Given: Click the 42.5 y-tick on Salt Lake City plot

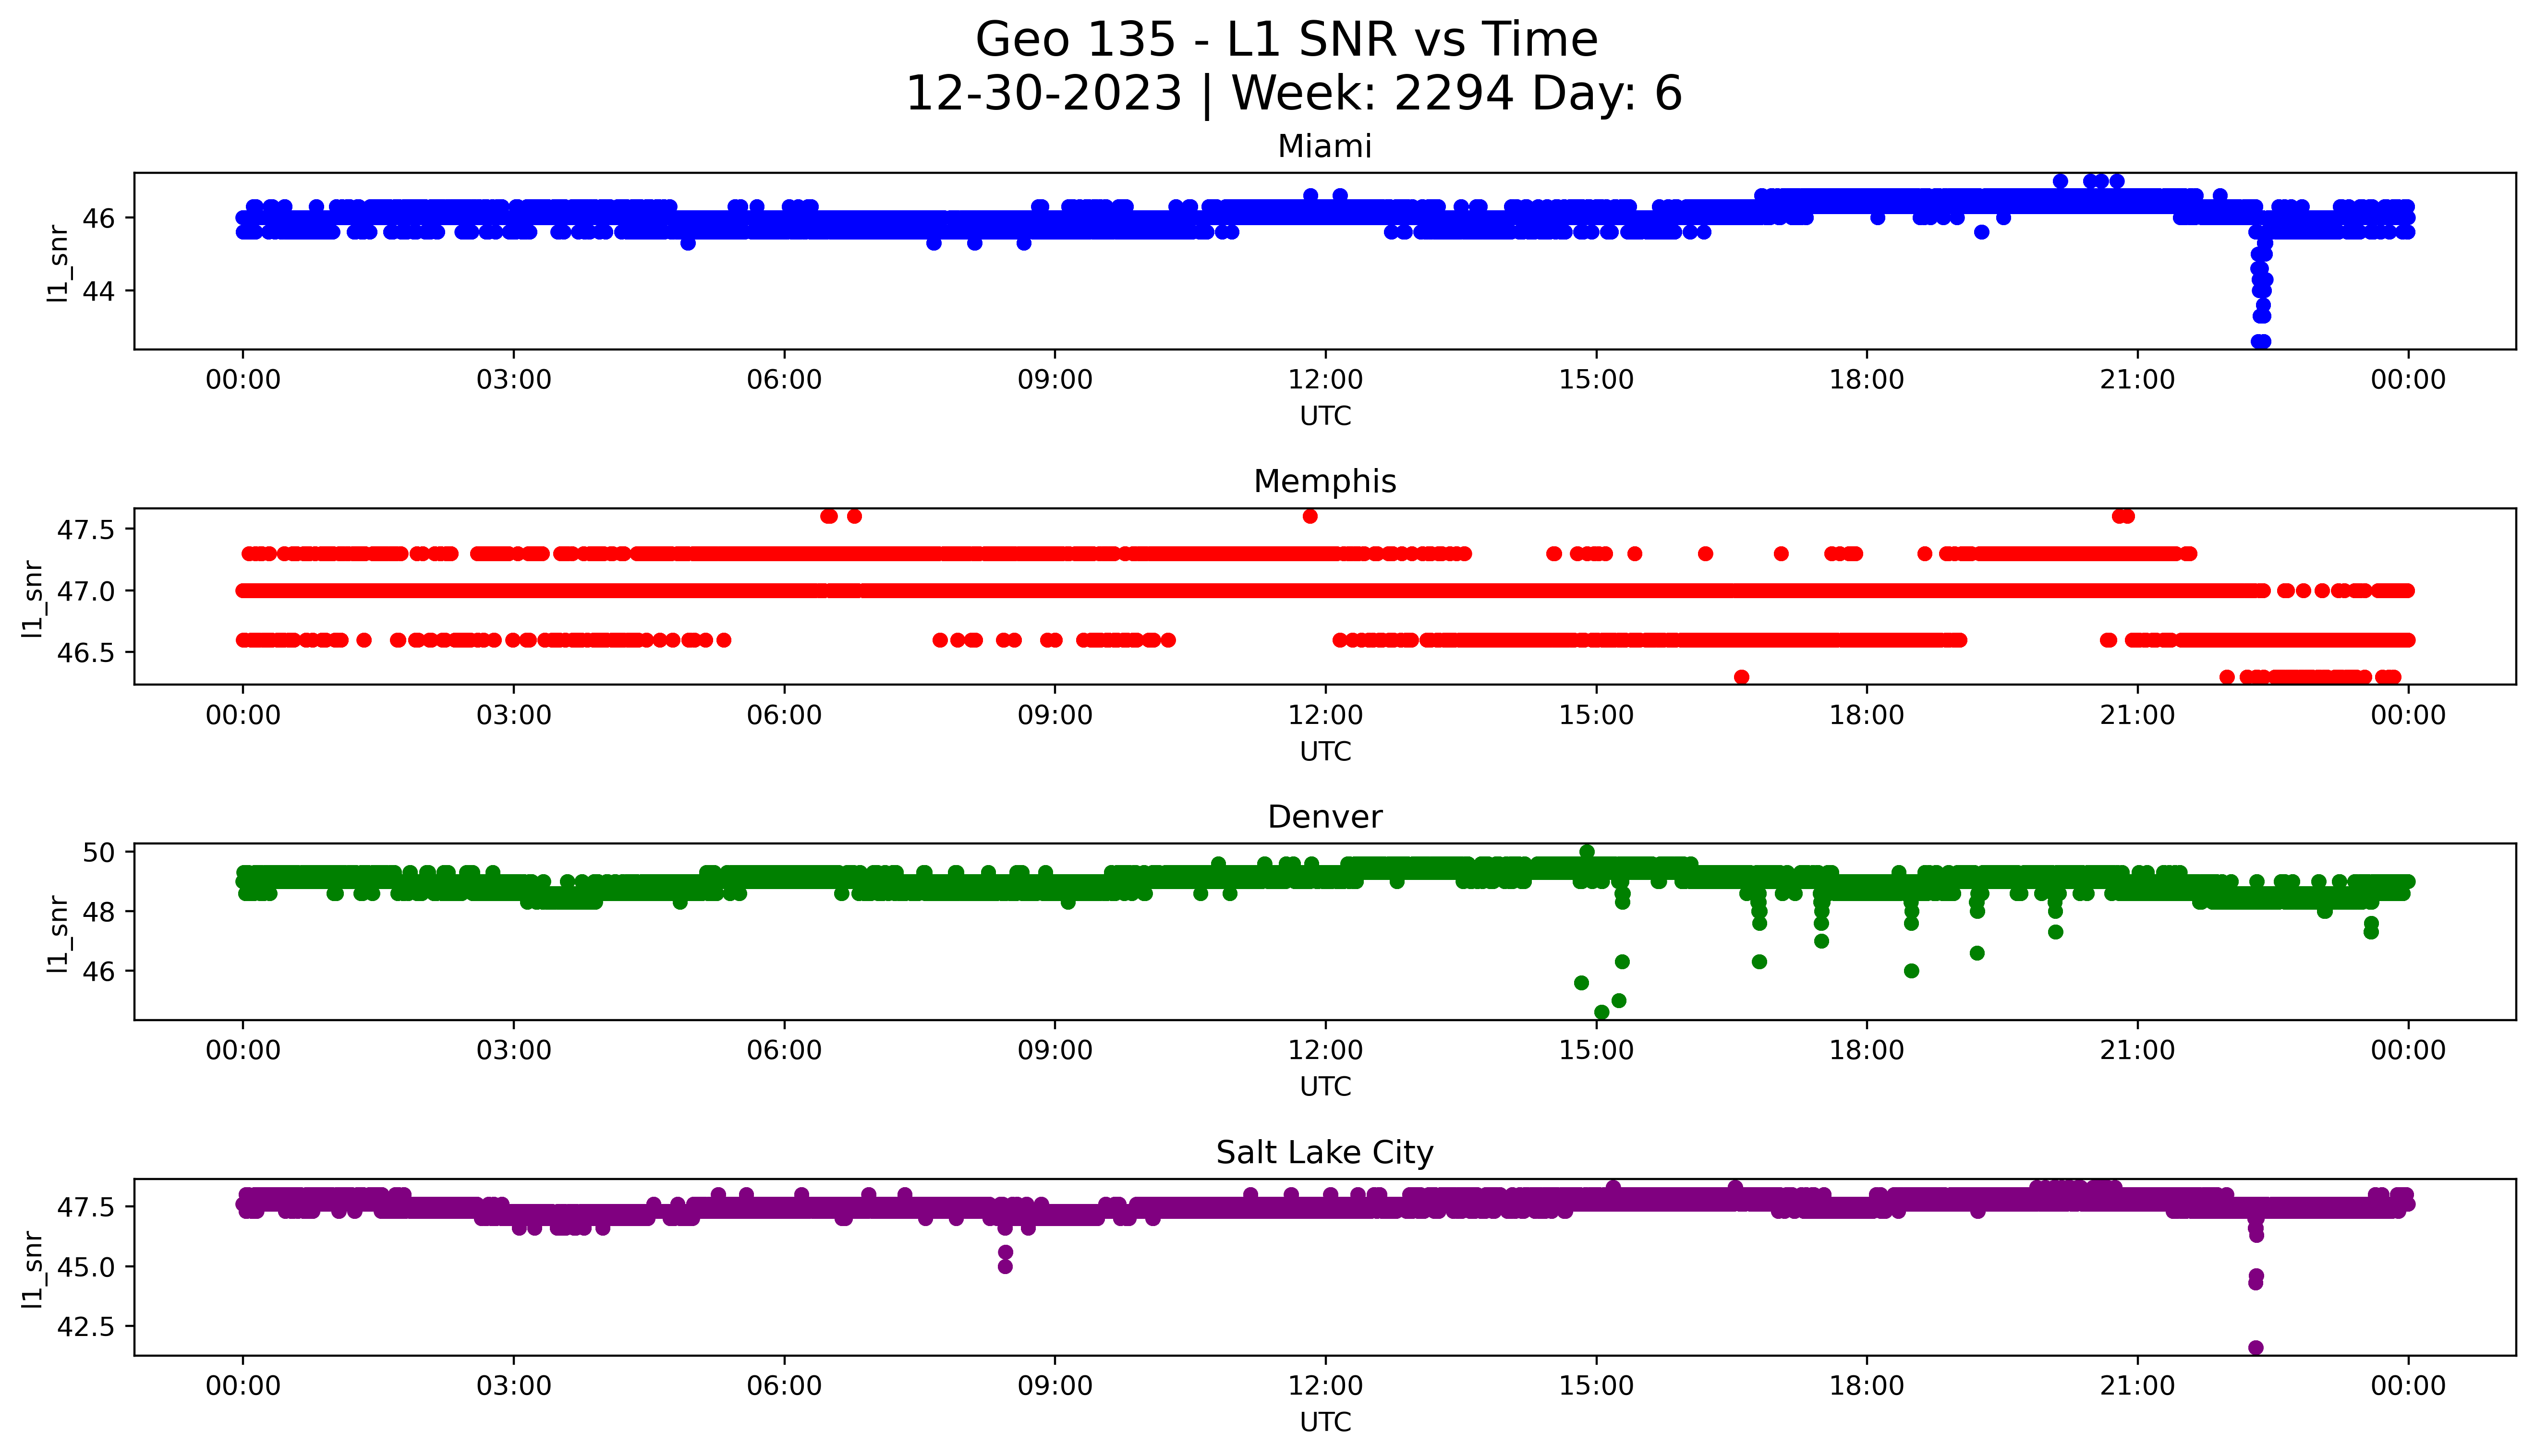Looking at the screenshot, I should point(85,1327).
